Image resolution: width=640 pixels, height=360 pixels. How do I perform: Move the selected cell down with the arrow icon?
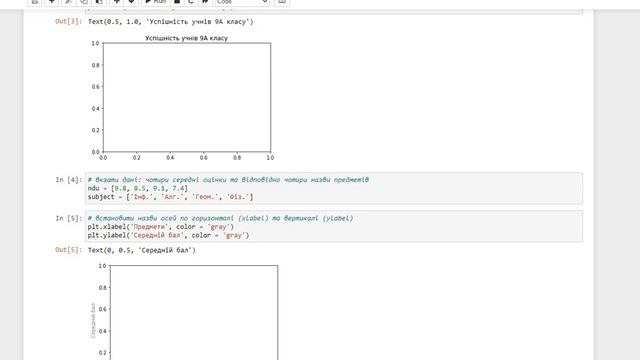point(131,2)
